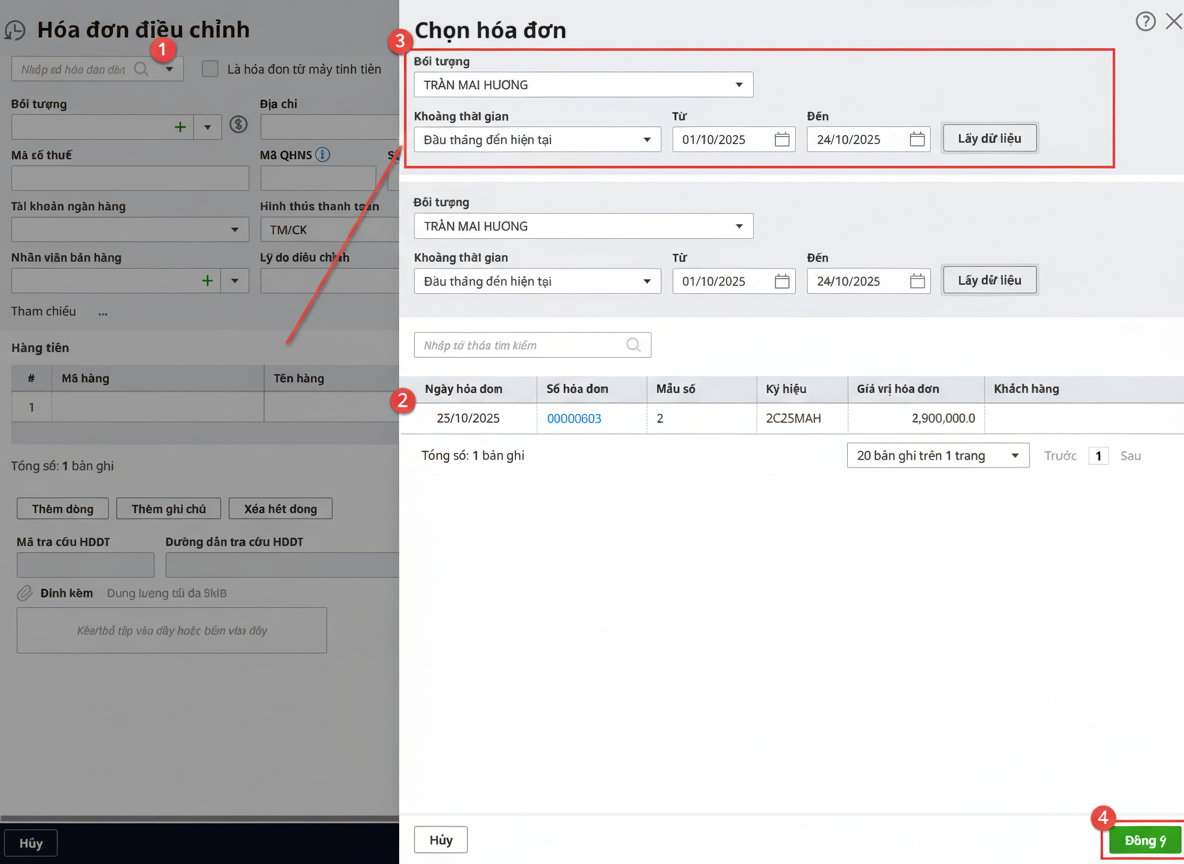Tick the Là hóa đơn từ máy tính tiền checkbox
This screenshot has height=864, width=1184.
(210, 69)
